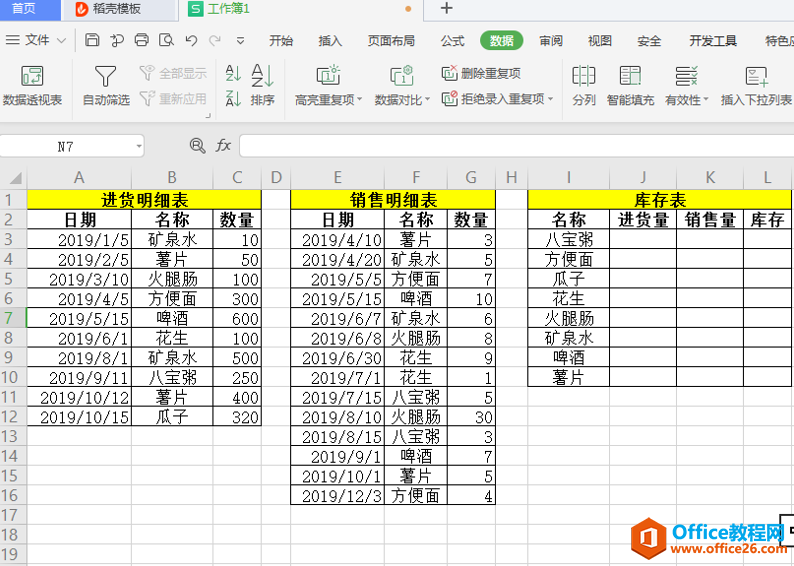Expand the 文件 menu chevron arrow
794x566 pixels.
(x=62, y=41)
